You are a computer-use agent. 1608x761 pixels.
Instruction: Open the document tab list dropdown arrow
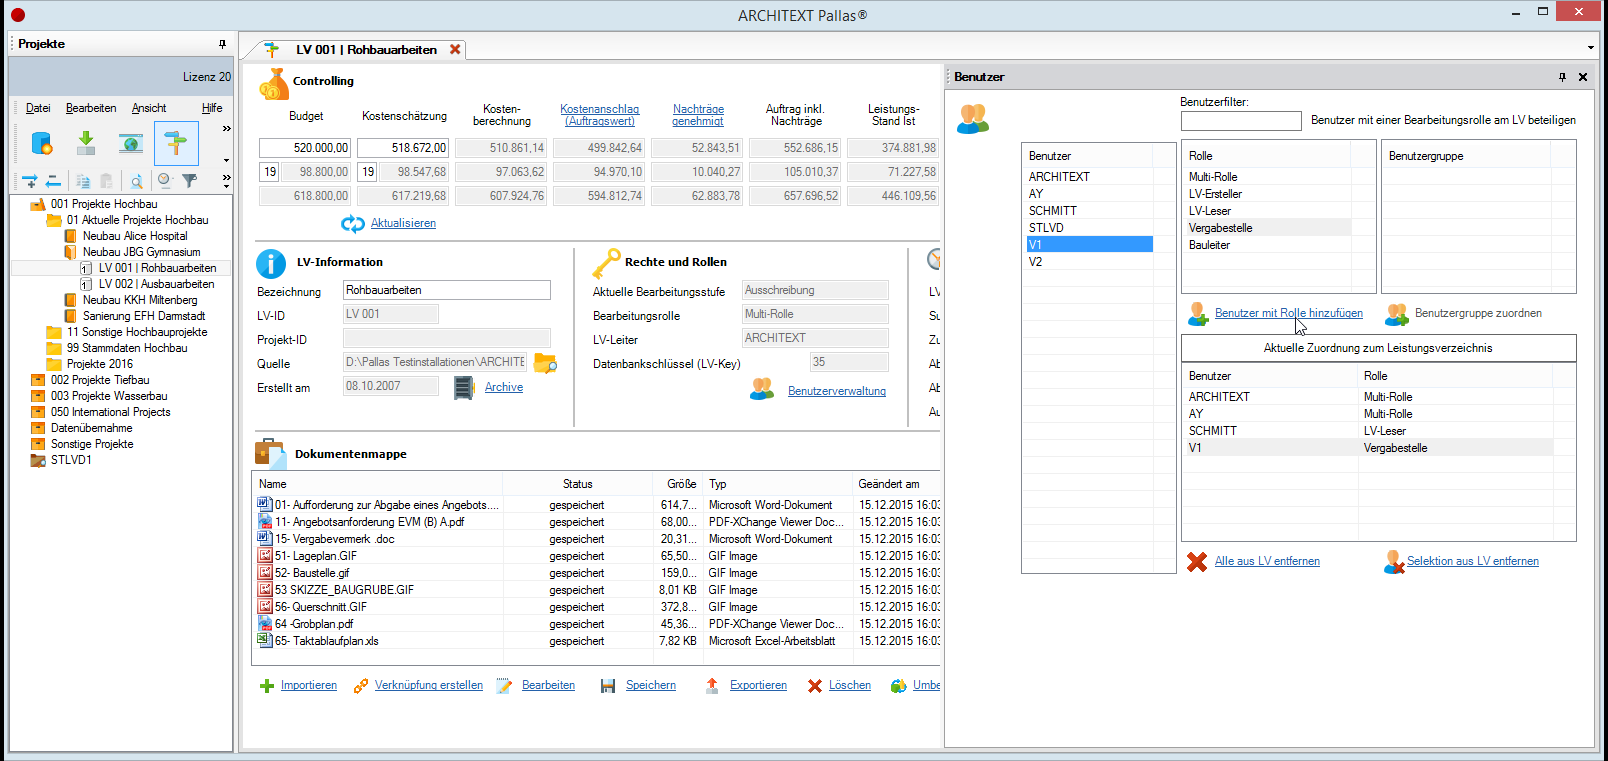[1590, 48]
